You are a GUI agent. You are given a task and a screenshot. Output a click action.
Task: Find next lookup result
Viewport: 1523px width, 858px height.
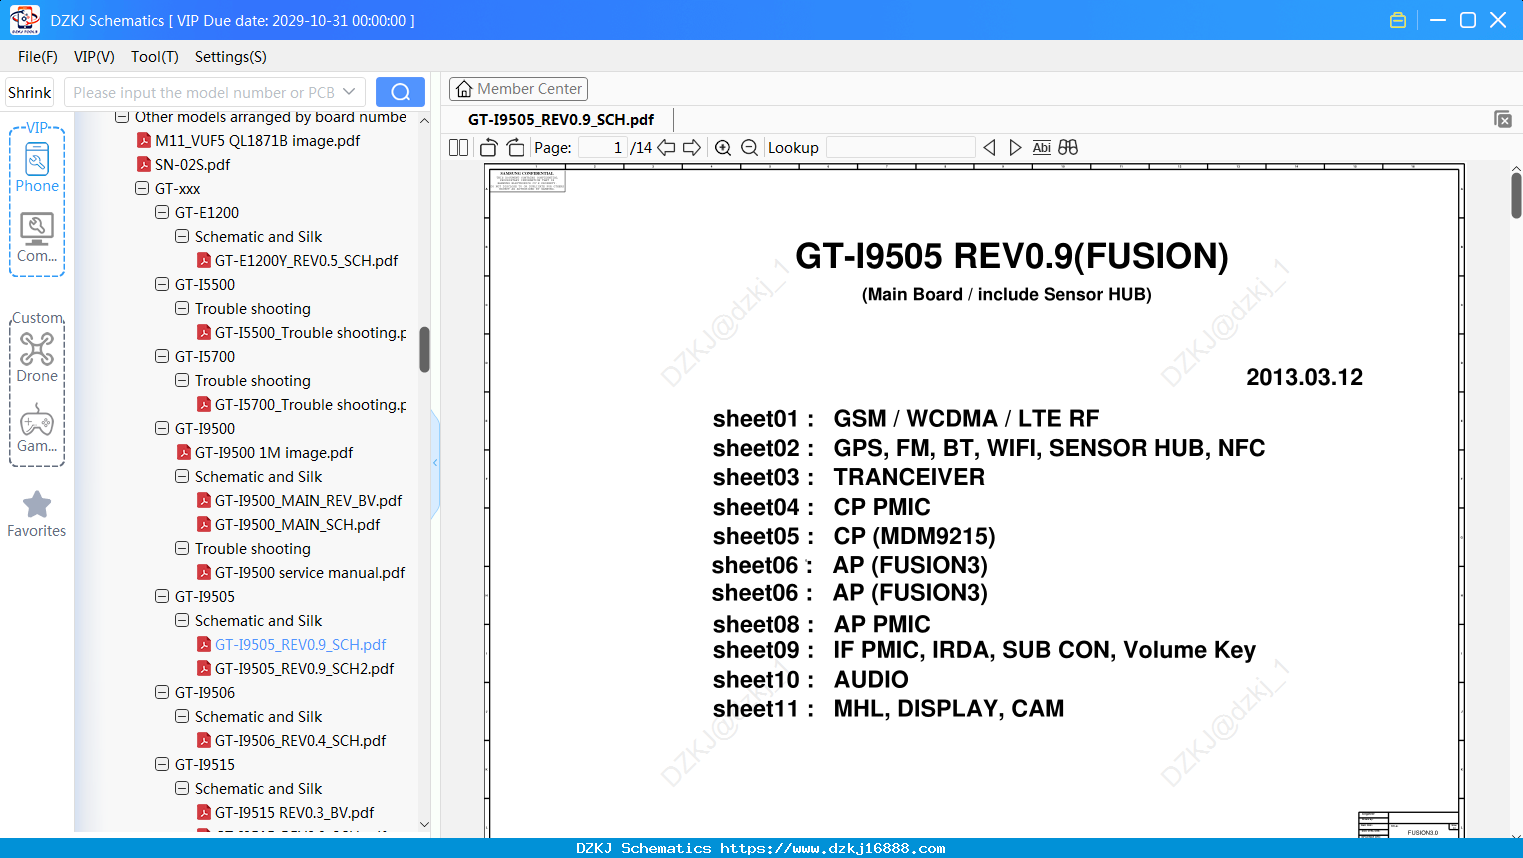(1015, 148)
